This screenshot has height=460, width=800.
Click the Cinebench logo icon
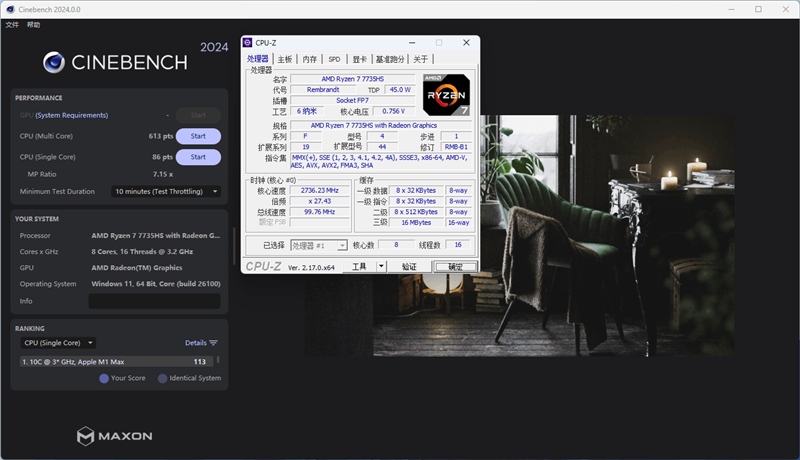[54, 62]
